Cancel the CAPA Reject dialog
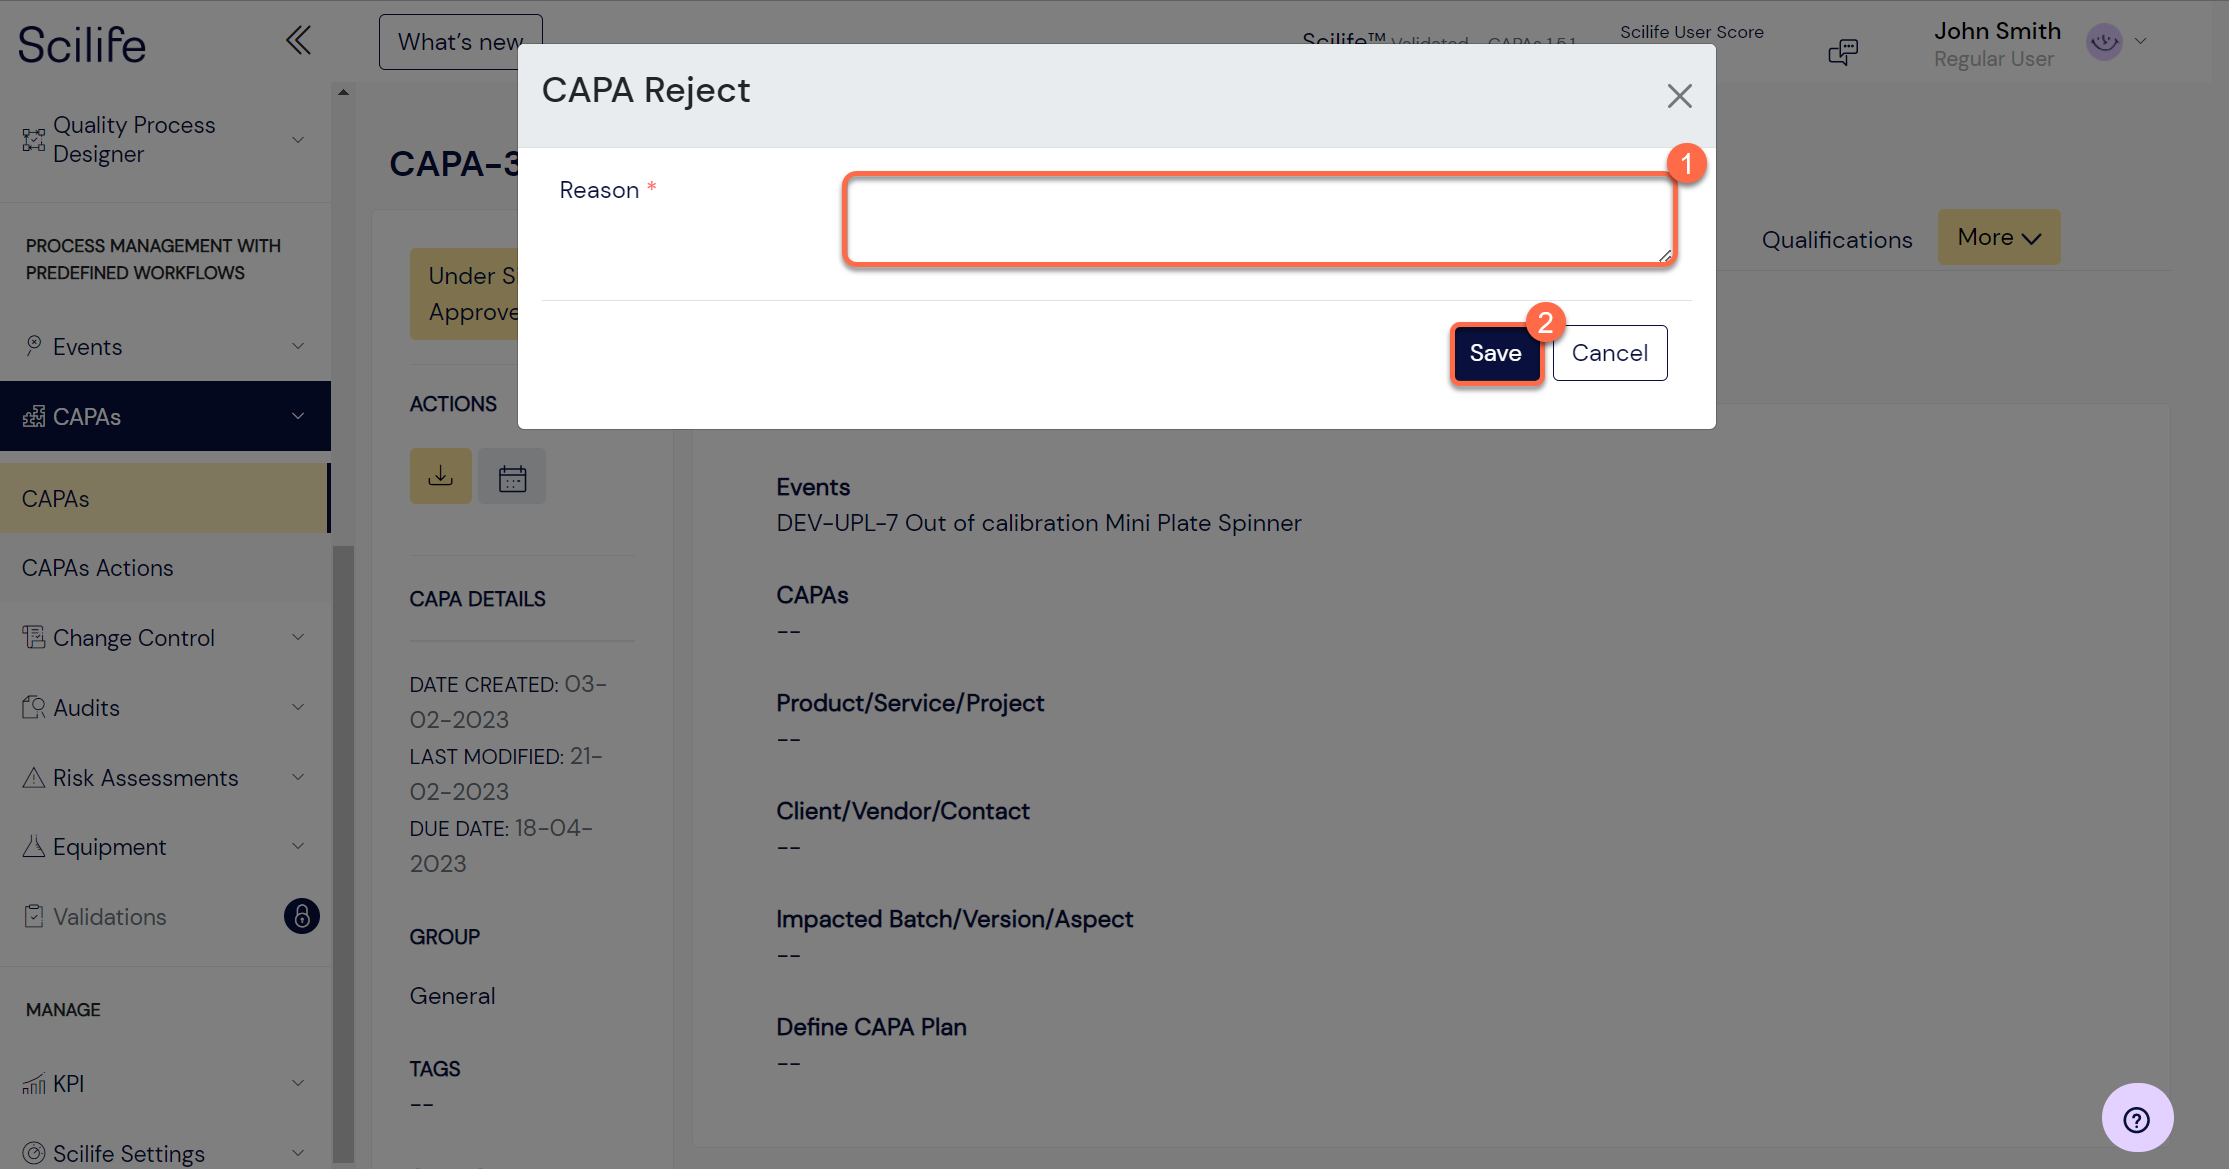 click(x=1609, y=353)
